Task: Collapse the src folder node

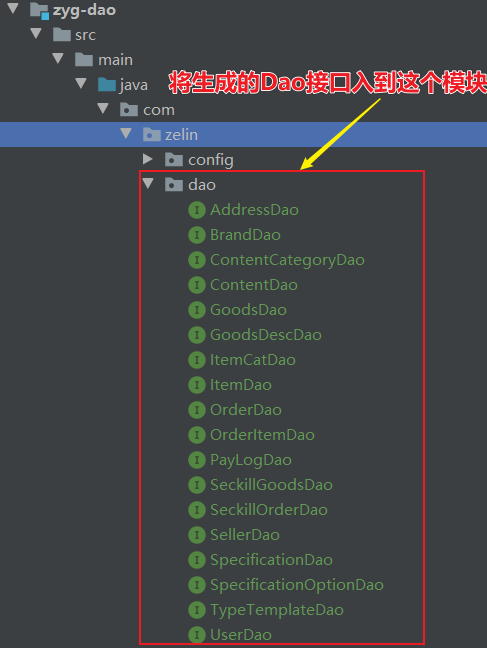Action: point(36,33)
